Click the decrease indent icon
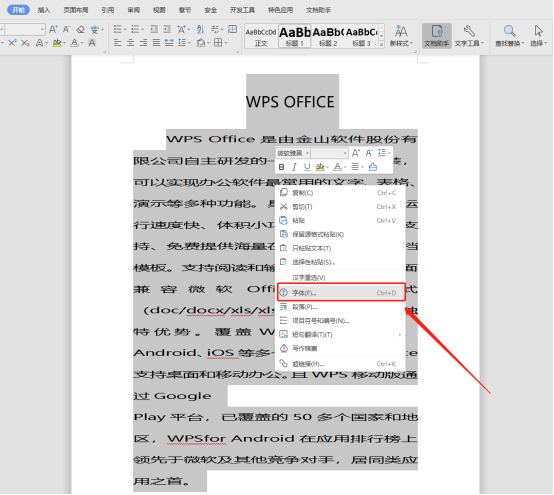 coord(154,29)
